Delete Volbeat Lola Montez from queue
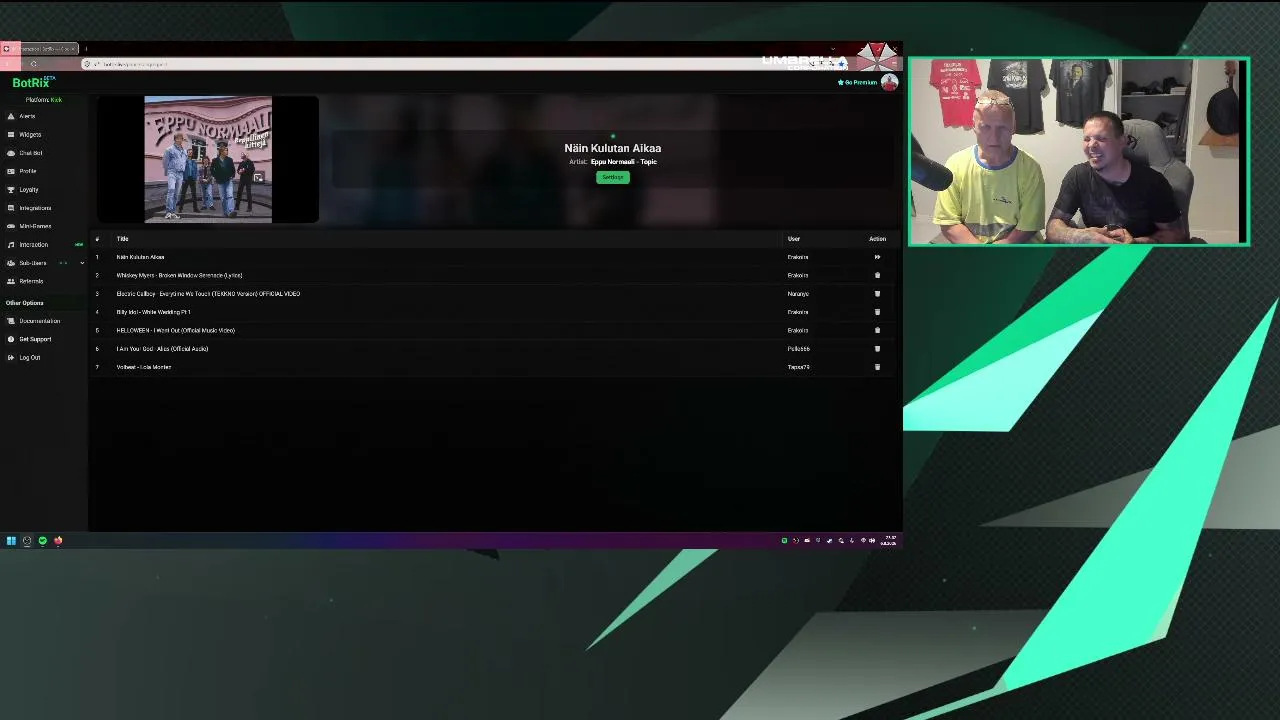This screenshot has height=720, width=1280. (x=877, y=367)
